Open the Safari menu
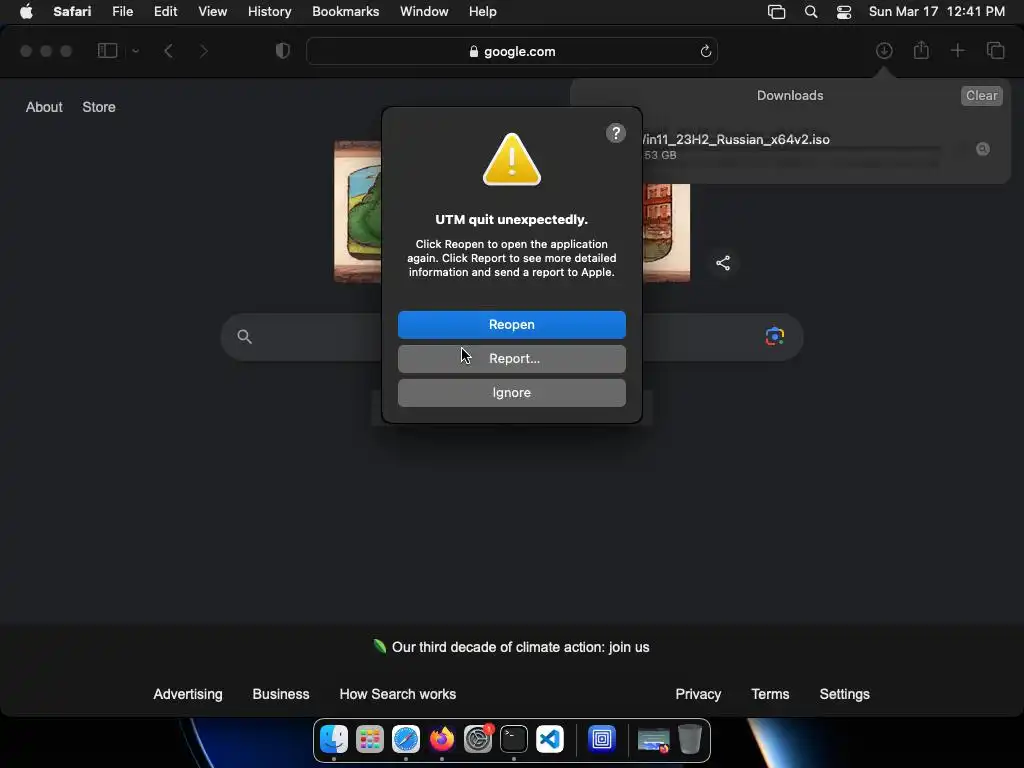1024x768 pixels. pyautogui.click(x=72, y=12)
